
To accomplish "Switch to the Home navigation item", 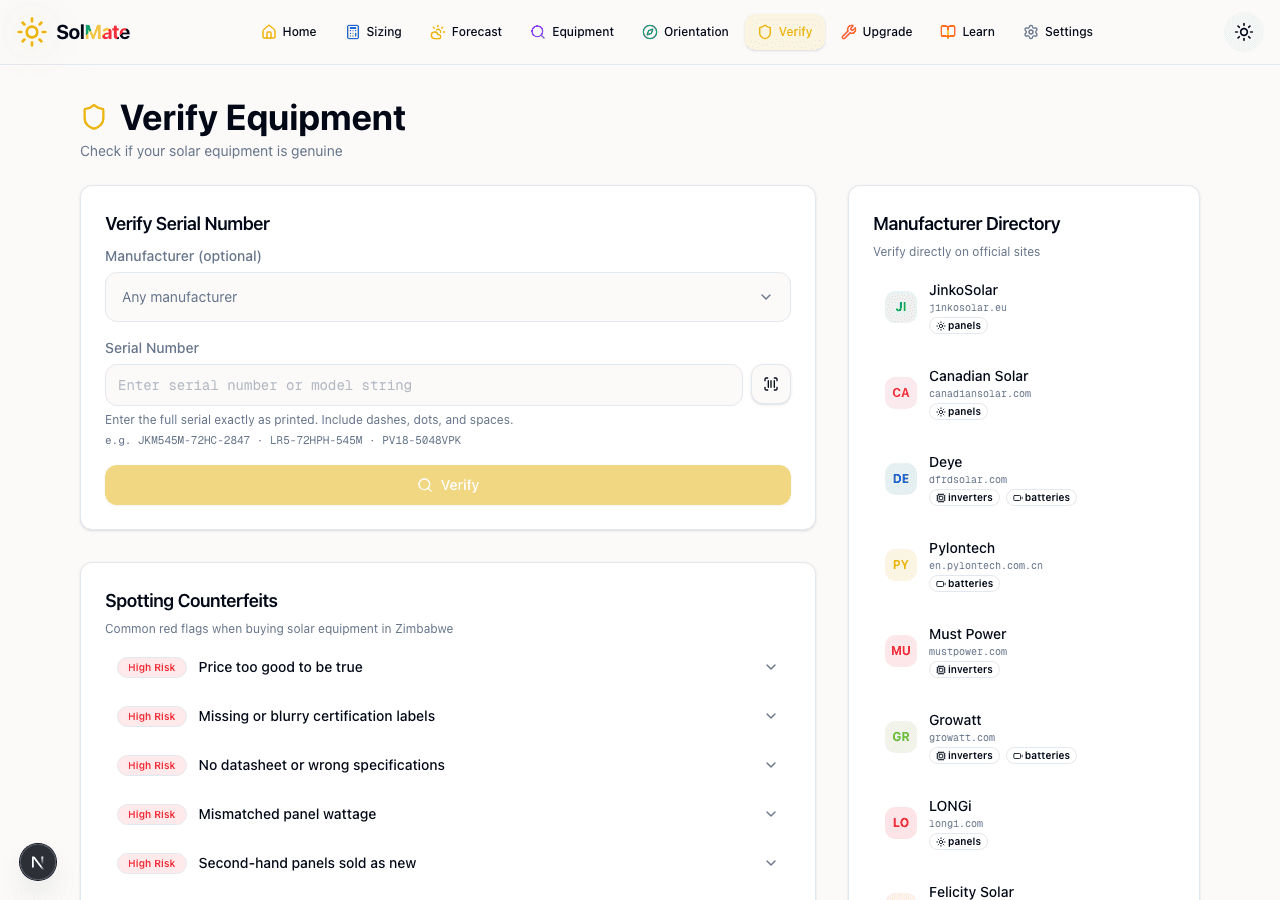I will click(x=288, y=31).
